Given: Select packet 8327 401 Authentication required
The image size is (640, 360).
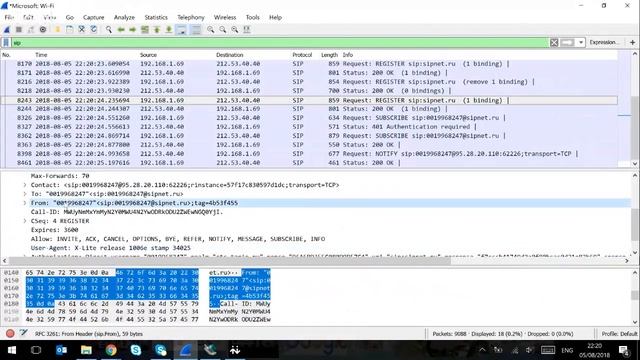Looking at the screenshot, I should click(309, 127).
